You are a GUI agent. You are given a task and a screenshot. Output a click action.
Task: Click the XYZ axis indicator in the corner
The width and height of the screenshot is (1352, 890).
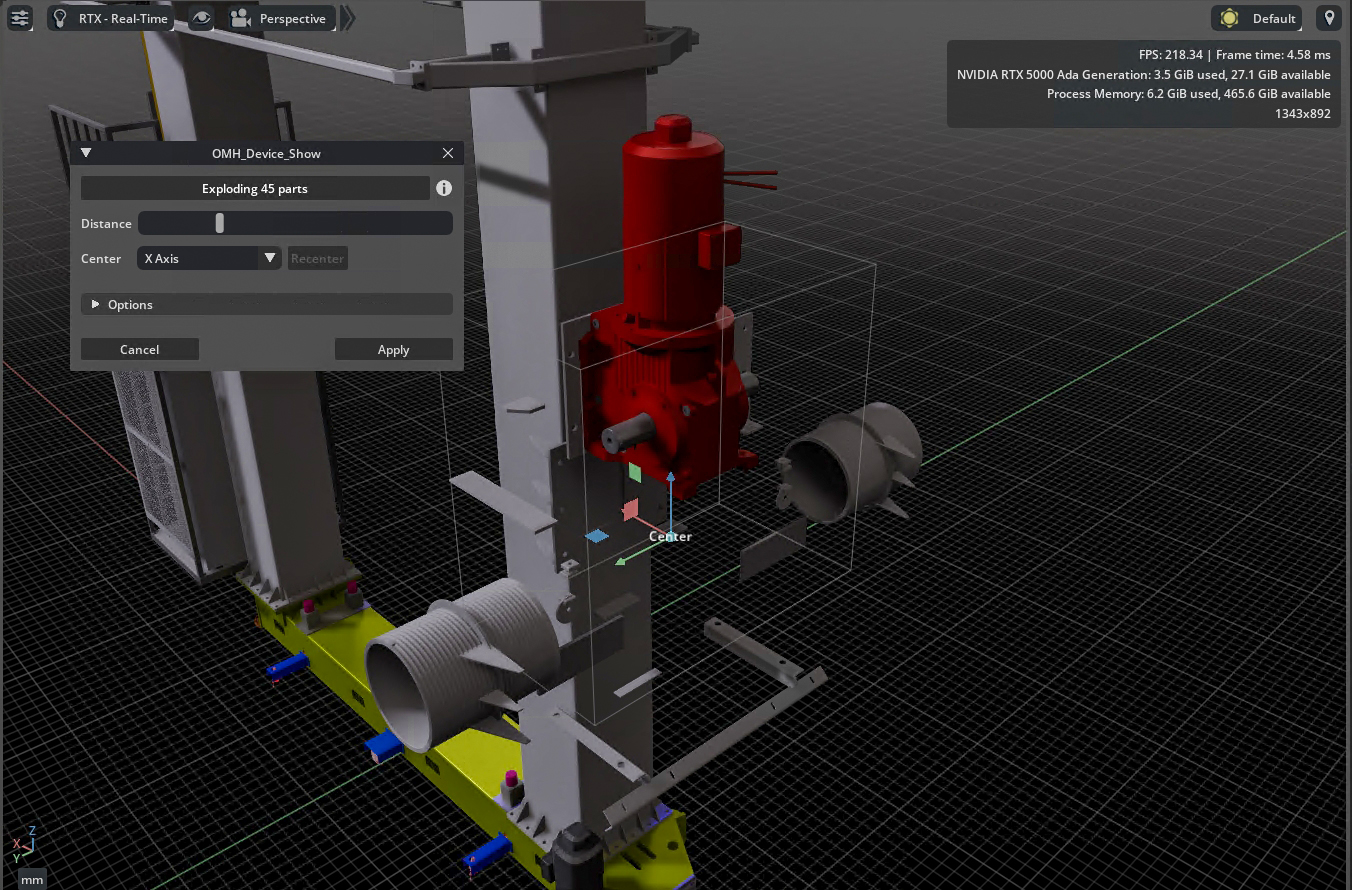(25, 845)
